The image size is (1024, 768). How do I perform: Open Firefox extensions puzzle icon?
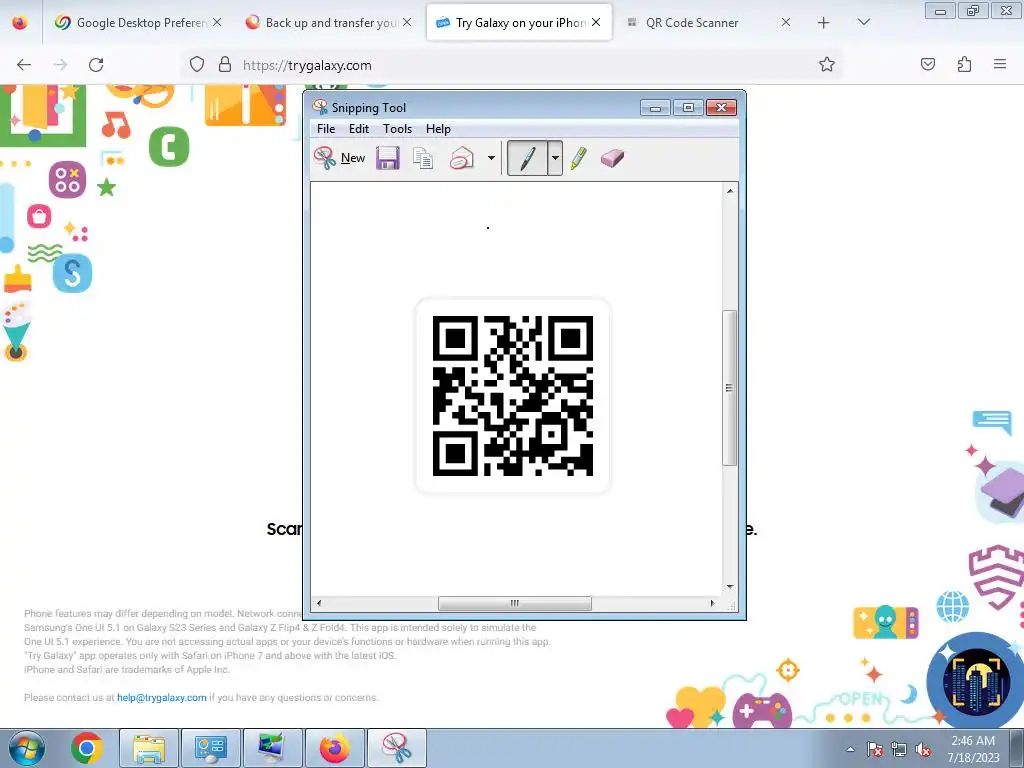(x=964, y=64)
